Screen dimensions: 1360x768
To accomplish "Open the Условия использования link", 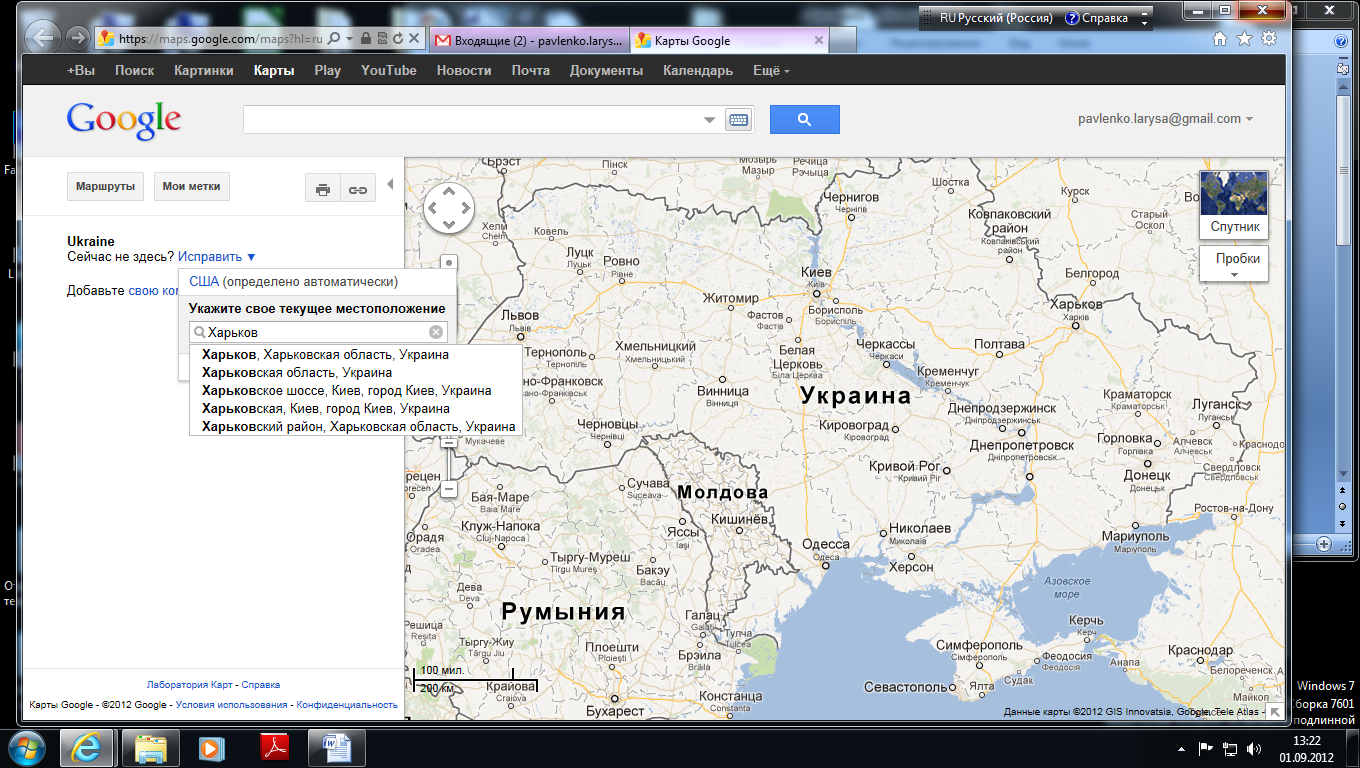I will 231,705.
